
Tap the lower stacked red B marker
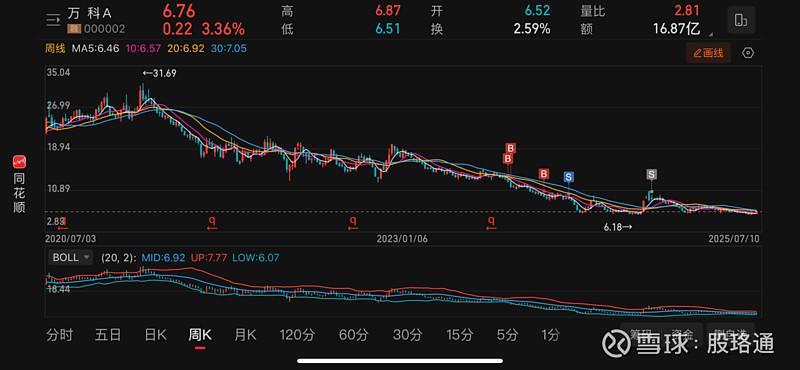(508, 159)
